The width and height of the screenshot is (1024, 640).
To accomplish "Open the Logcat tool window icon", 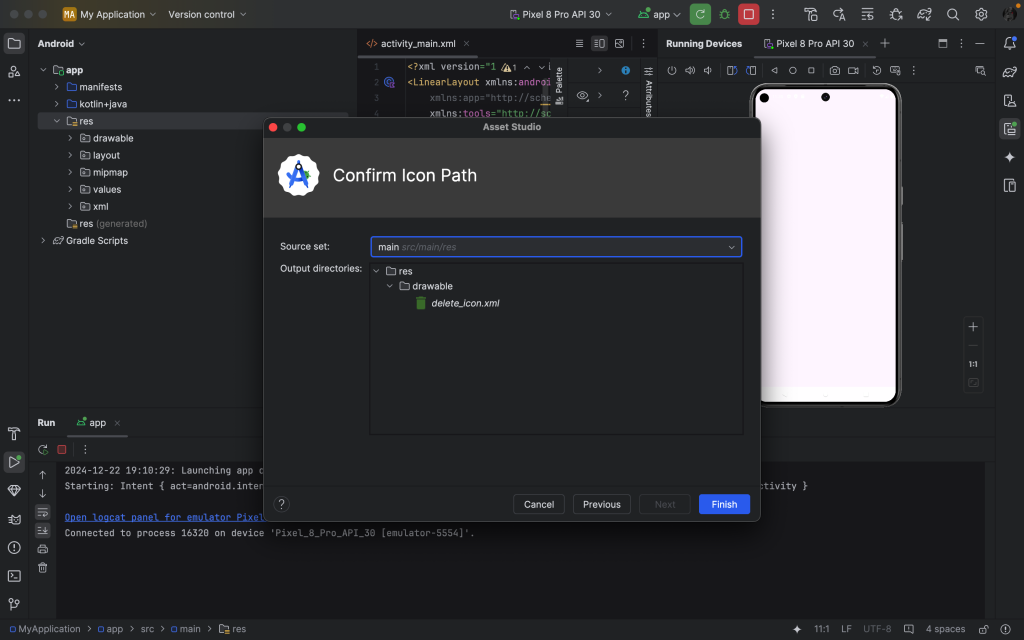I will tap(14, 519).
